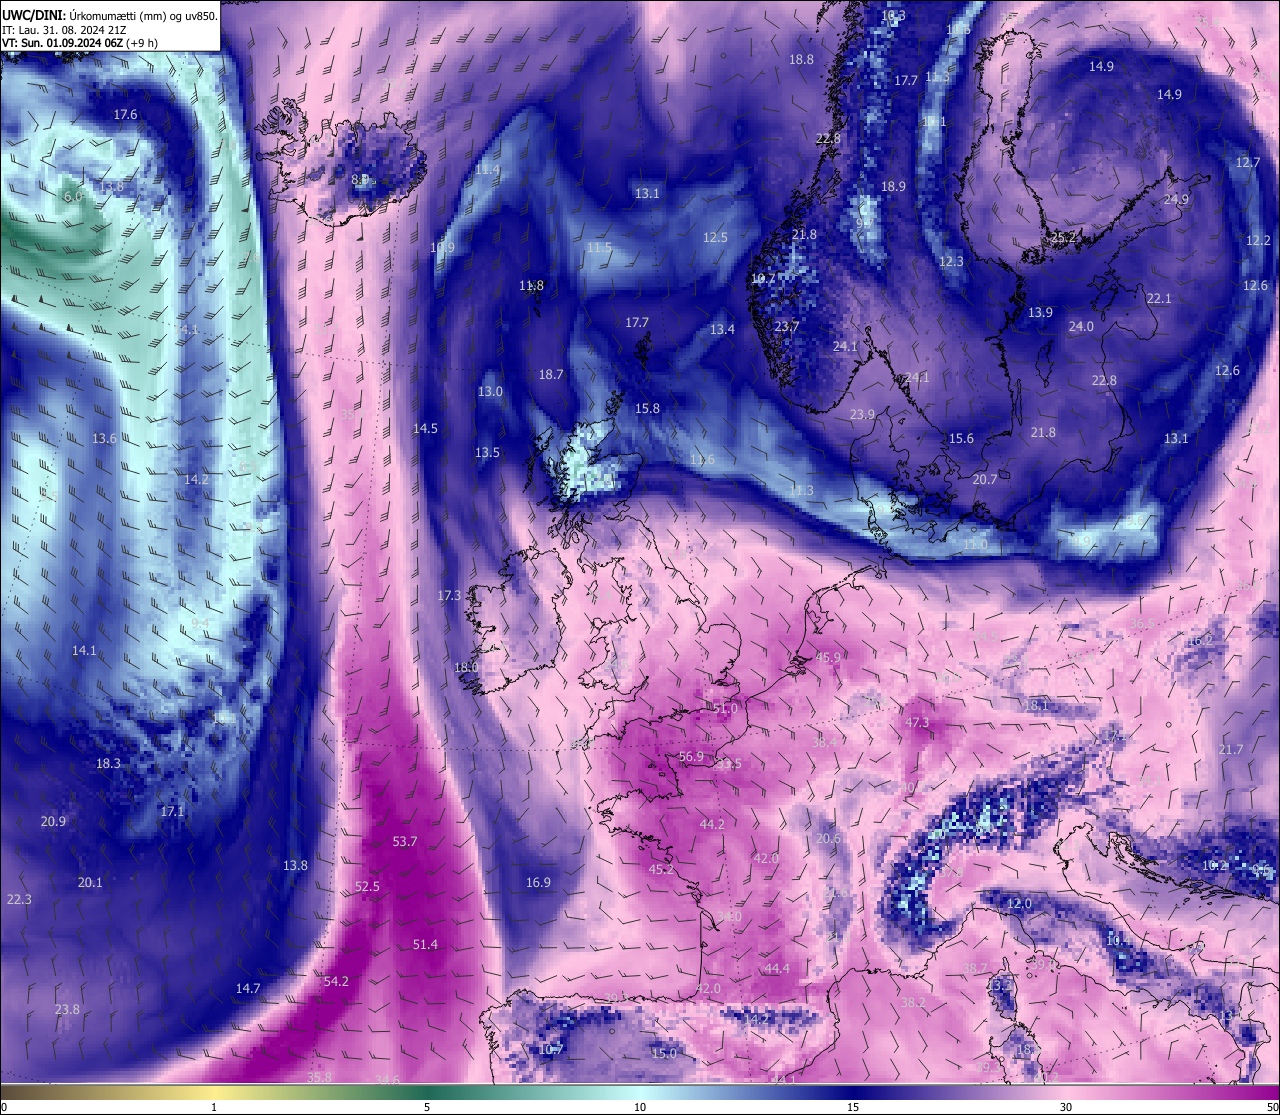Click the 17.3 value west of Ireland
Screen dimensions: 1280x1115
(449, 596)
